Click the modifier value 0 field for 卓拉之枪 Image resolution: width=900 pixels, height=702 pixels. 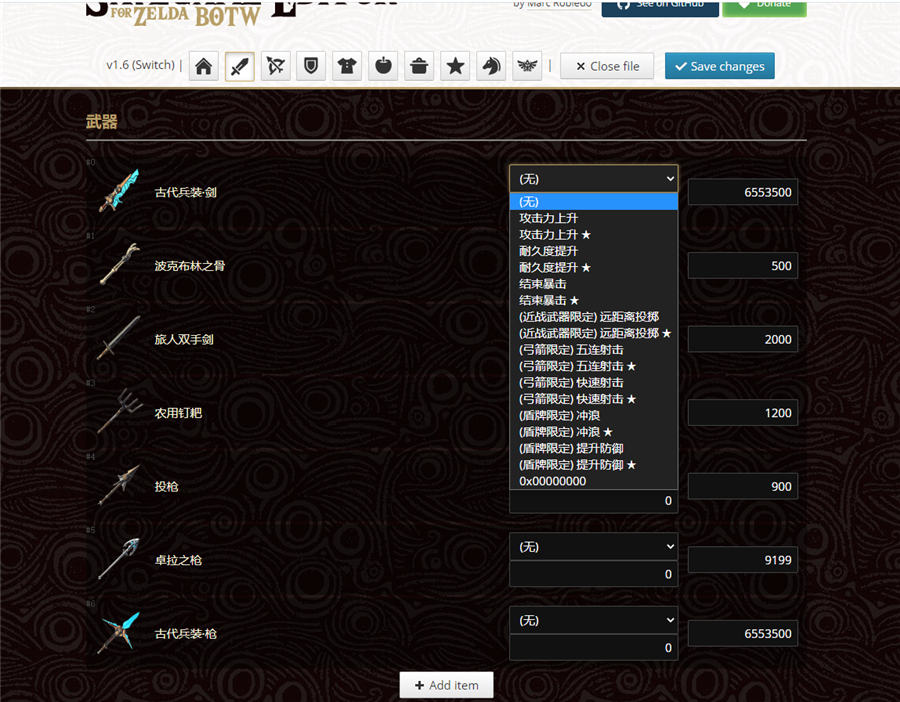(x=593, y=574)
